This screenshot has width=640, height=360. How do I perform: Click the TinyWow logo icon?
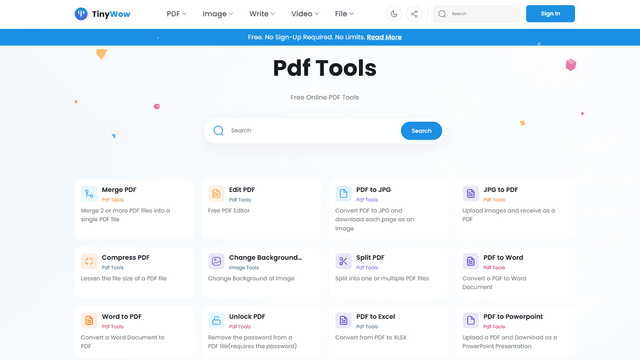point(81,14)
